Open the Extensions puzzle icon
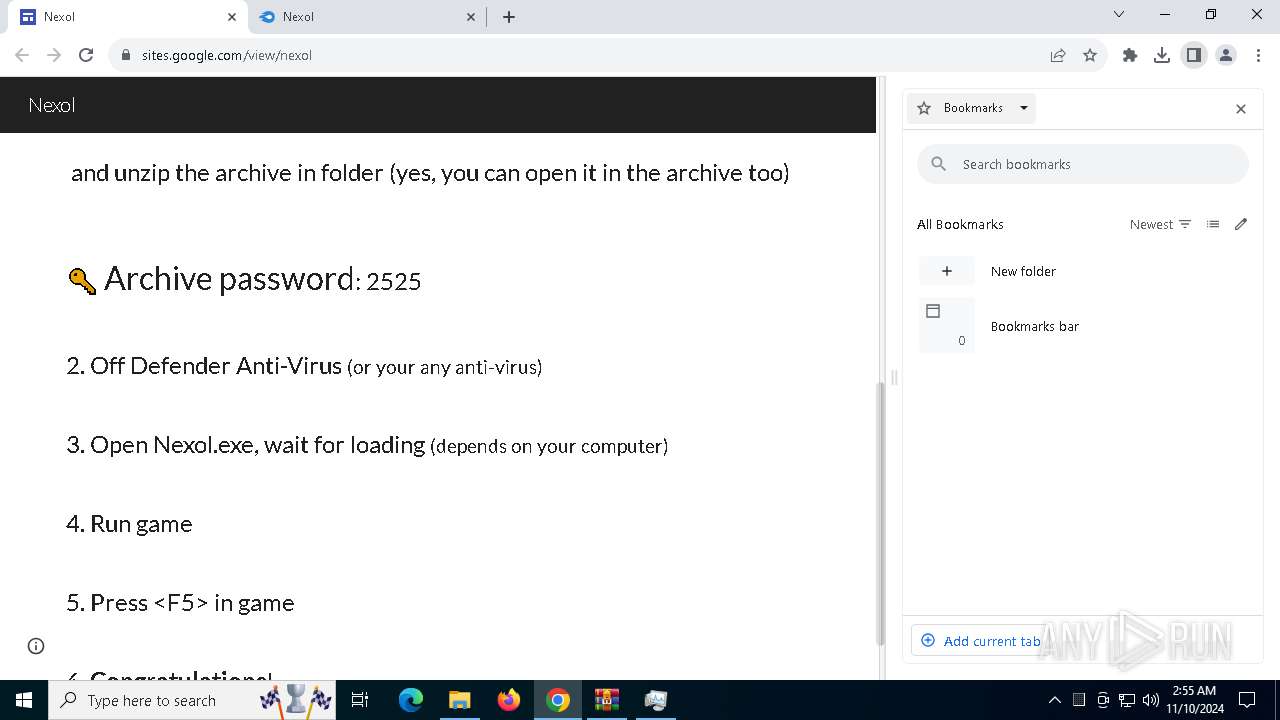The width and height of the screenshot is (1280, 720). [1130, 55]
